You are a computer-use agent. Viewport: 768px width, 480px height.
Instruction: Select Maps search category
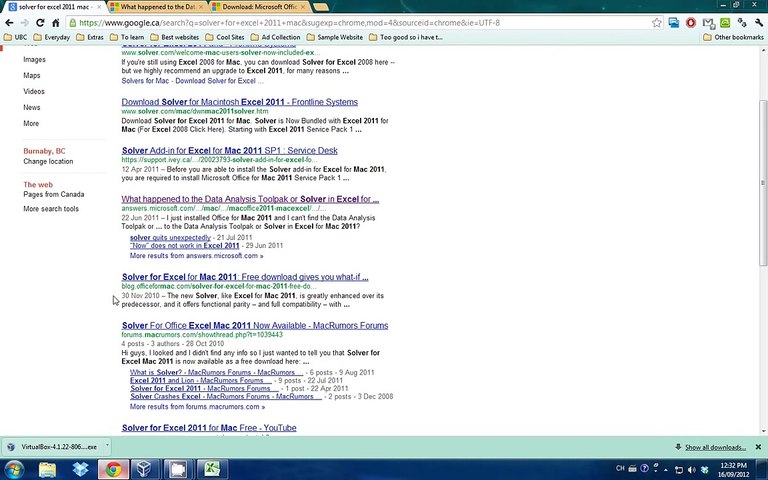[31, 75]
